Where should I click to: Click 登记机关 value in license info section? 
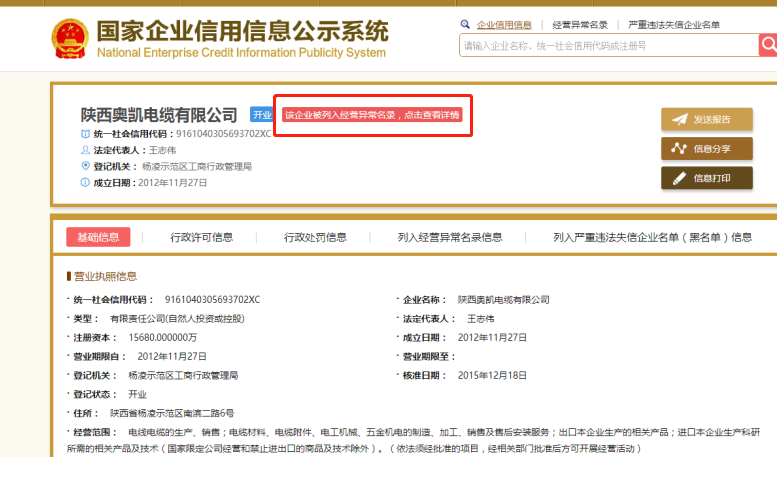pos(183,375)
